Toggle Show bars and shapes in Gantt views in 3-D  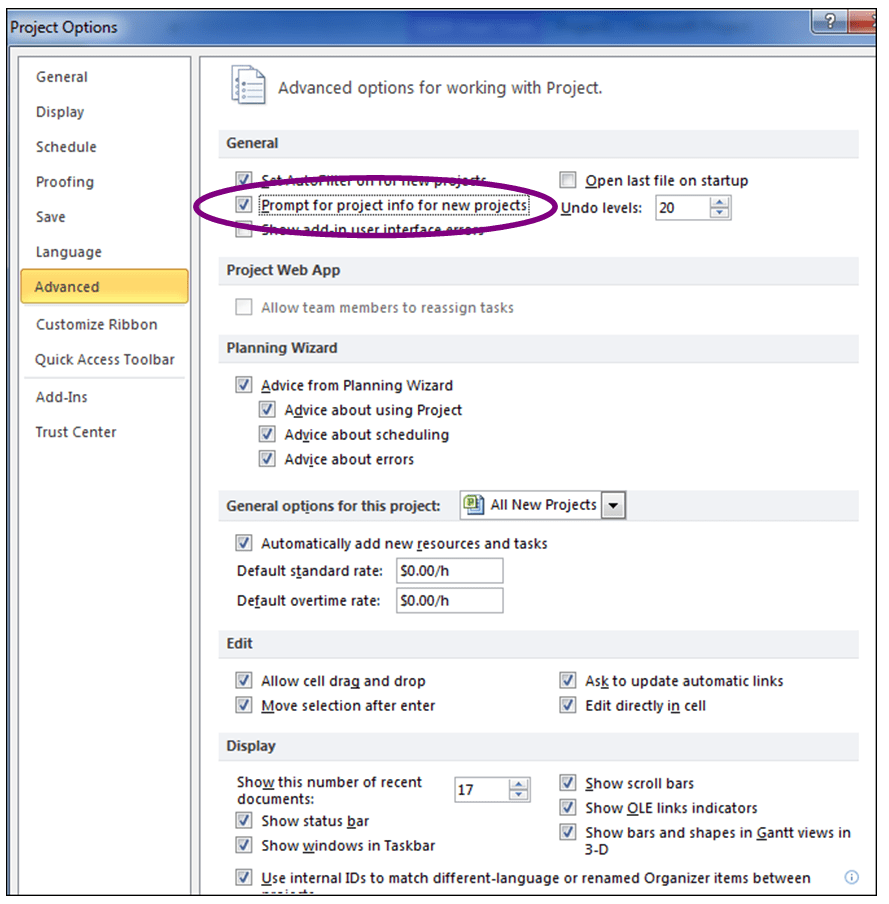click(x=568, y=832)
